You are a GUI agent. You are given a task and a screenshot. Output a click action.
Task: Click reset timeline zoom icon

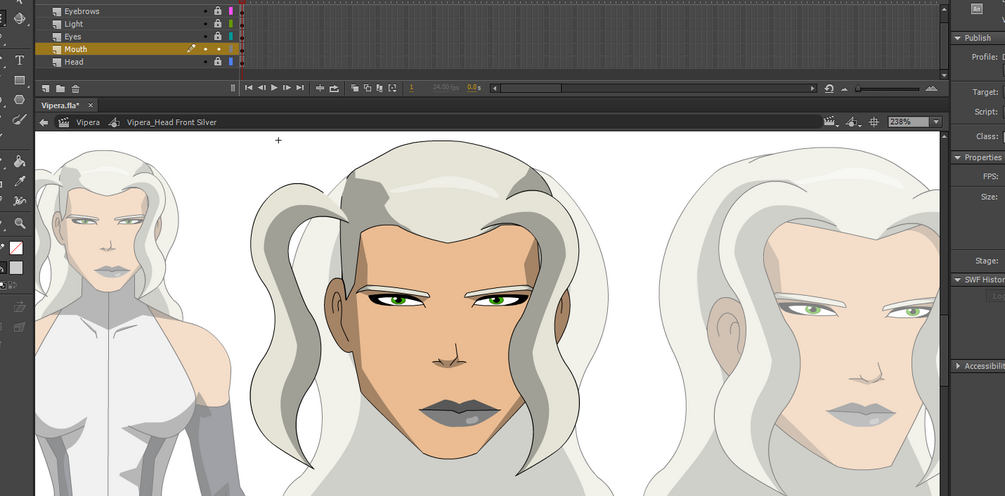tap(829, 89)
